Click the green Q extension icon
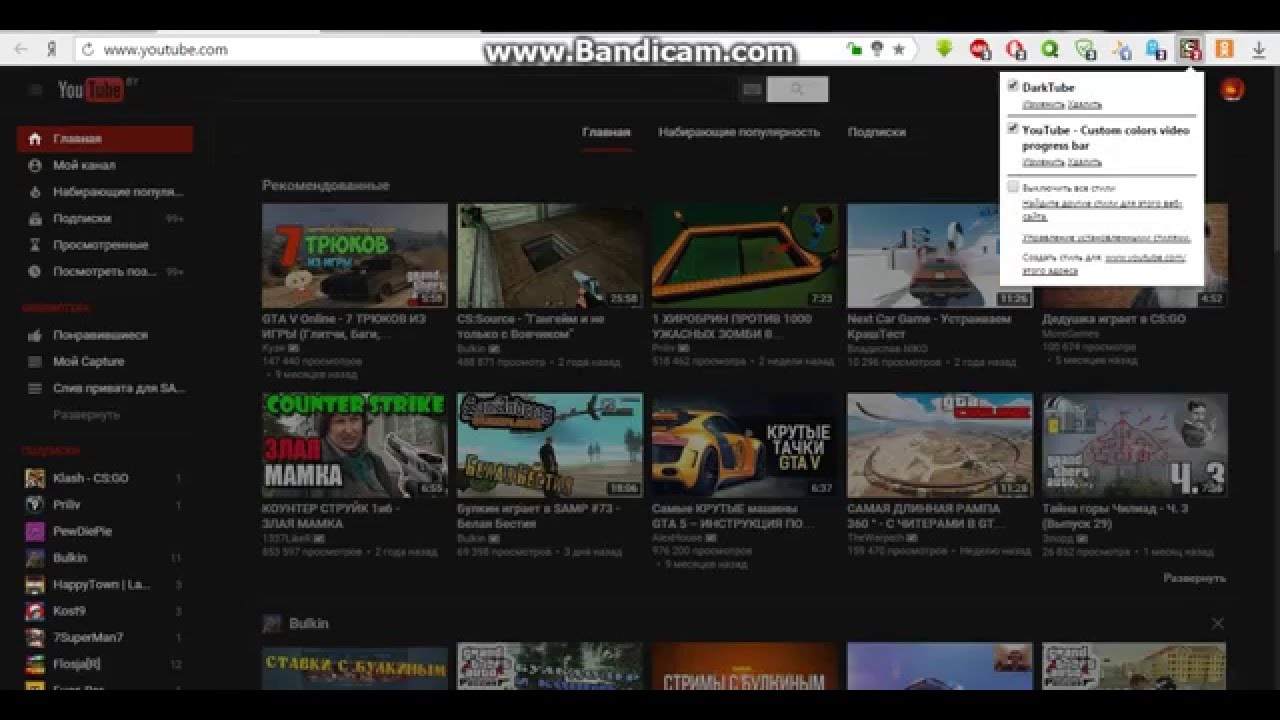The width and height of the screenshot is (1280, 720). pyautogui.click(x=1050, y=49)
